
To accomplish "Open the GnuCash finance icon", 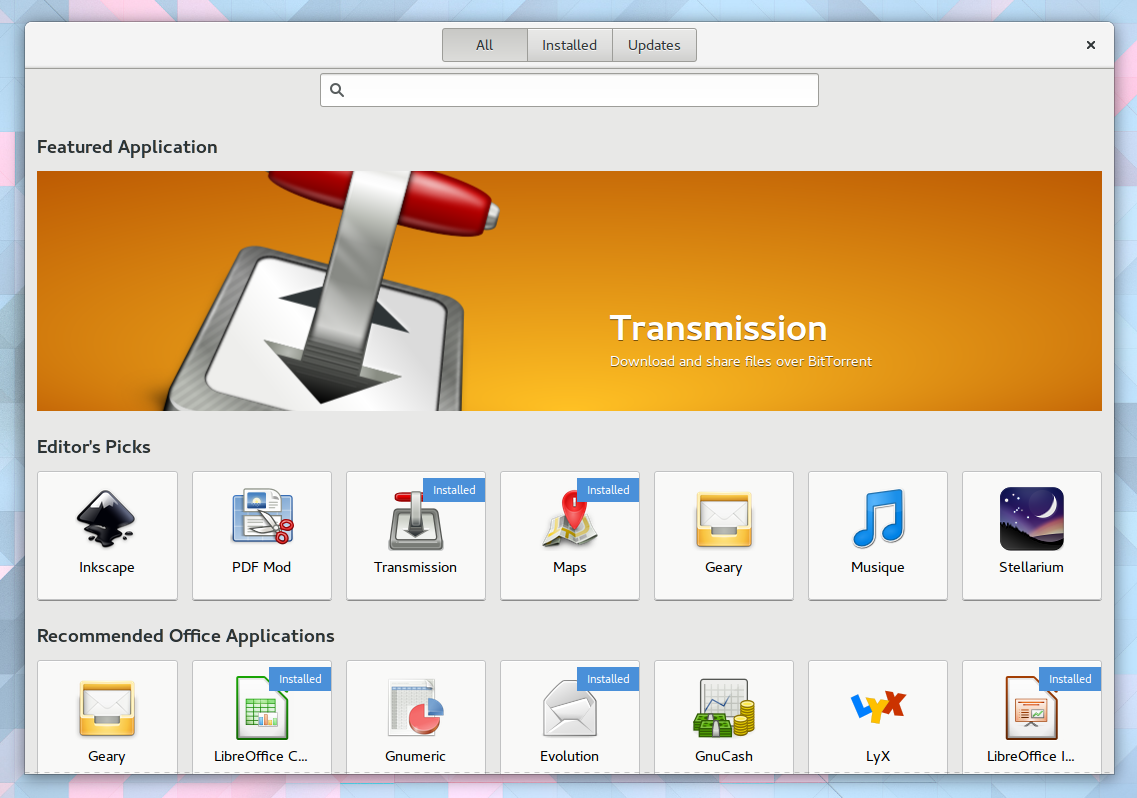I will pyautogui.click(x=723, y=708).
